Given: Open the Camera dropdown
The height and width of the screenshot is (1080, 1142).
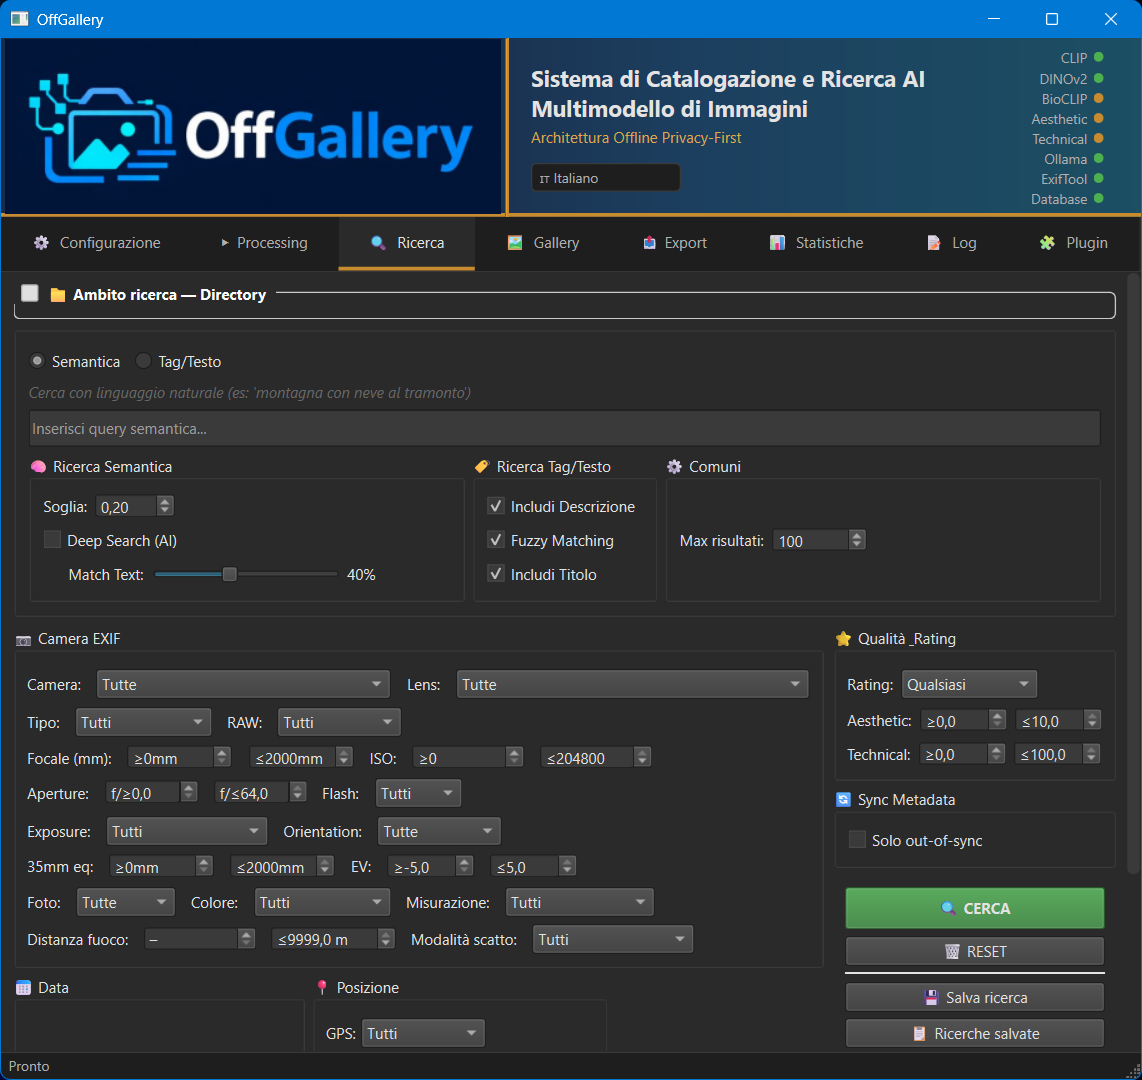Looking at the screenshot, I should tap(243, 685).
